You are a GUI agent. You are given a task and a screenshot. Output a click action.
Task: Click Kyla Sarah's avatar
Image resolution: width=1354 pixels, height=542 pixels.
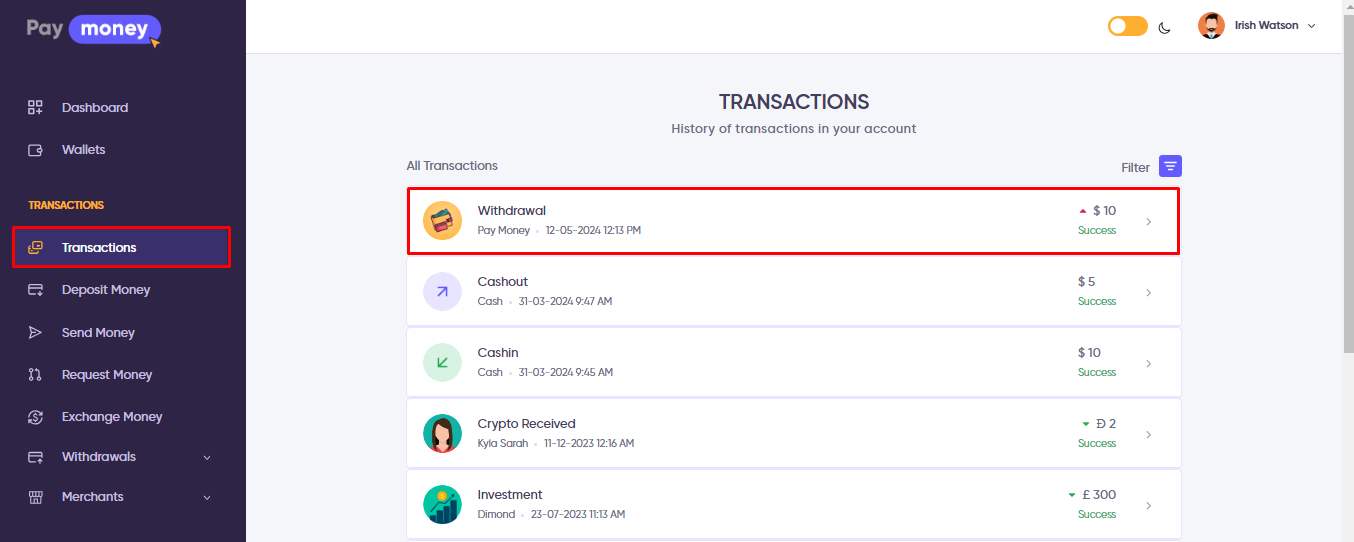[x=442, y=434]
